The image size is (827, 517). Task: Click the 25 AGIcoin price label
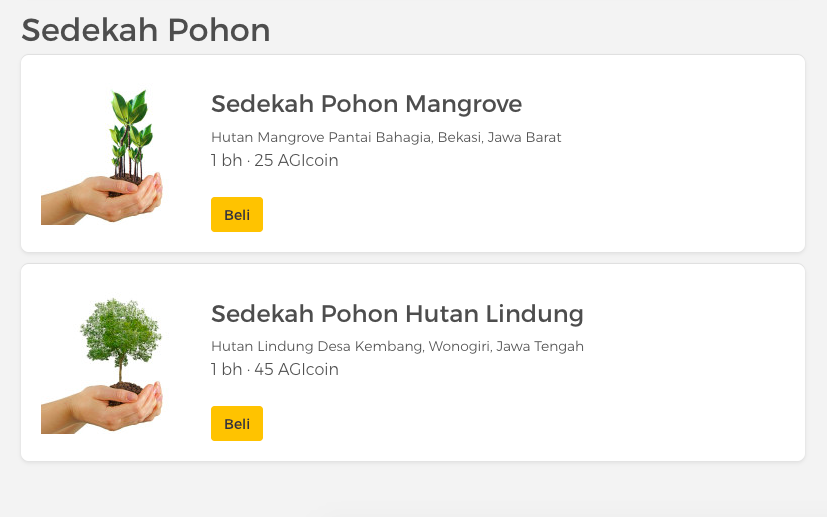(x=296, y=161)
